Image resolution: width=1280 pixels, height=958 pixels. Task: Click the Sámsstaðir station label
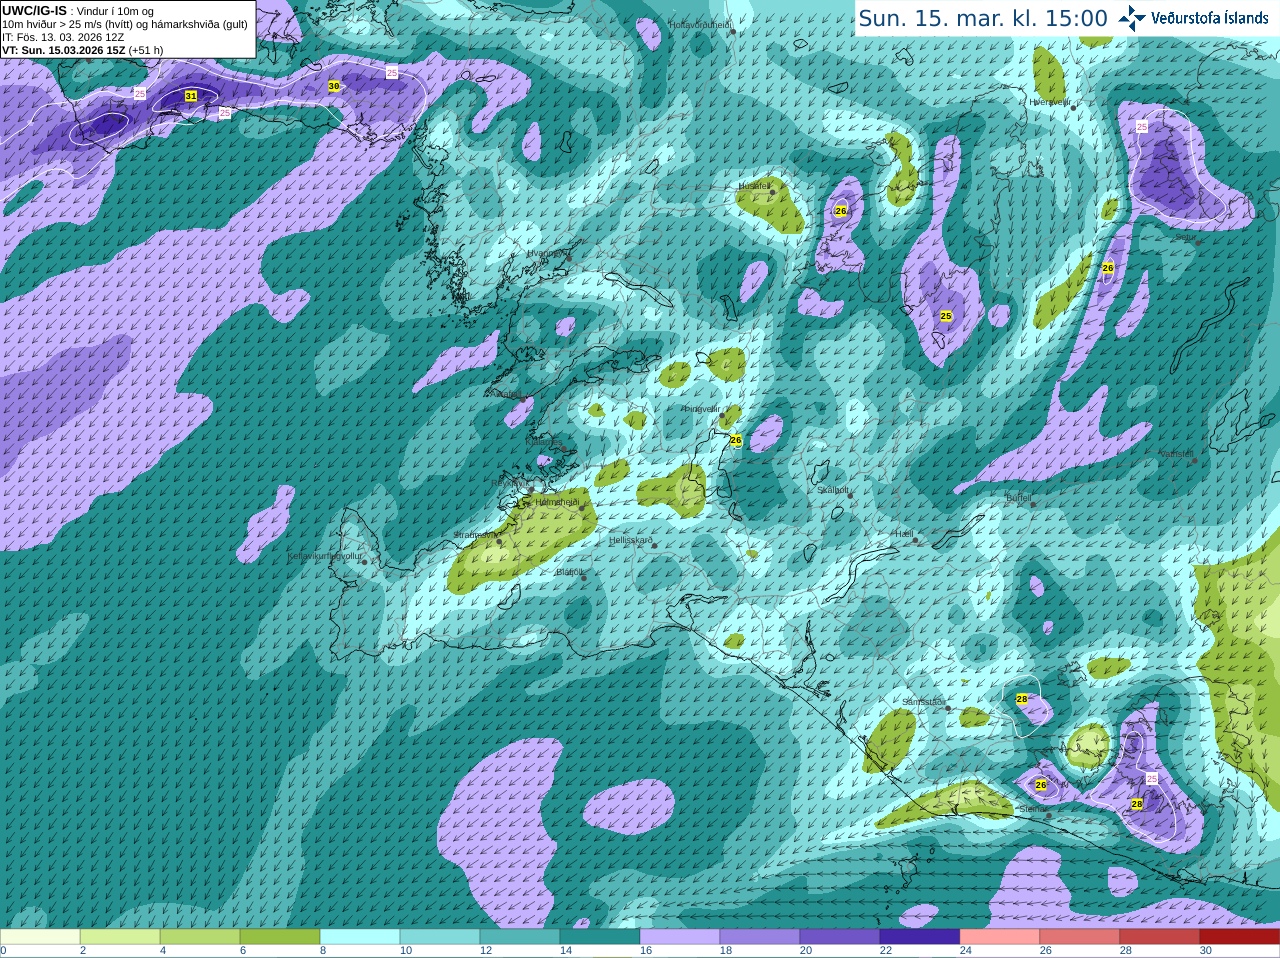922,702
